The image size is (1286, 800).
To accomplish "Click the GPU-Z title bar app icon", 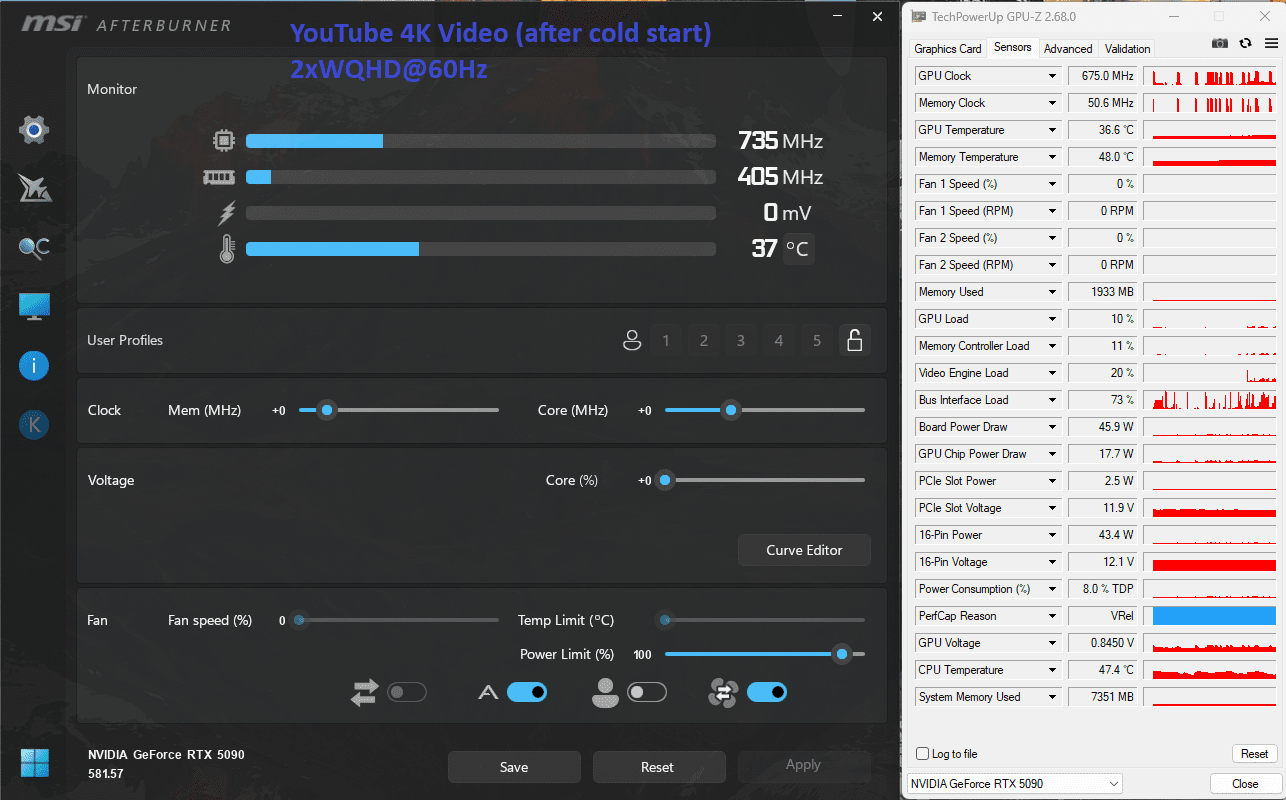I will [918, 17].
